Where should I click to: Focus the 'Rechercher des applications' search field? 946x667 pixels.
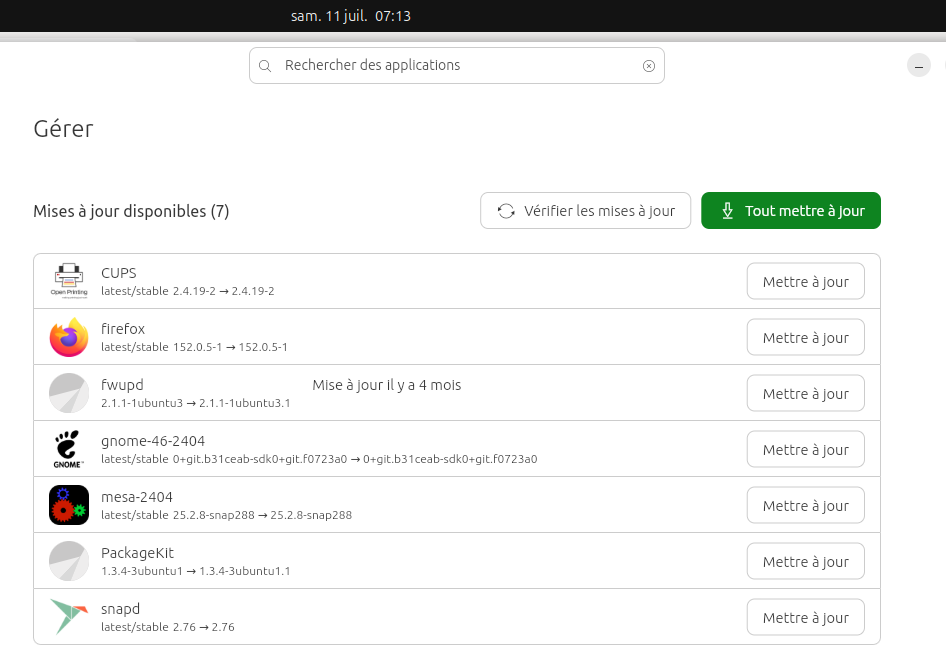[457, 66]
